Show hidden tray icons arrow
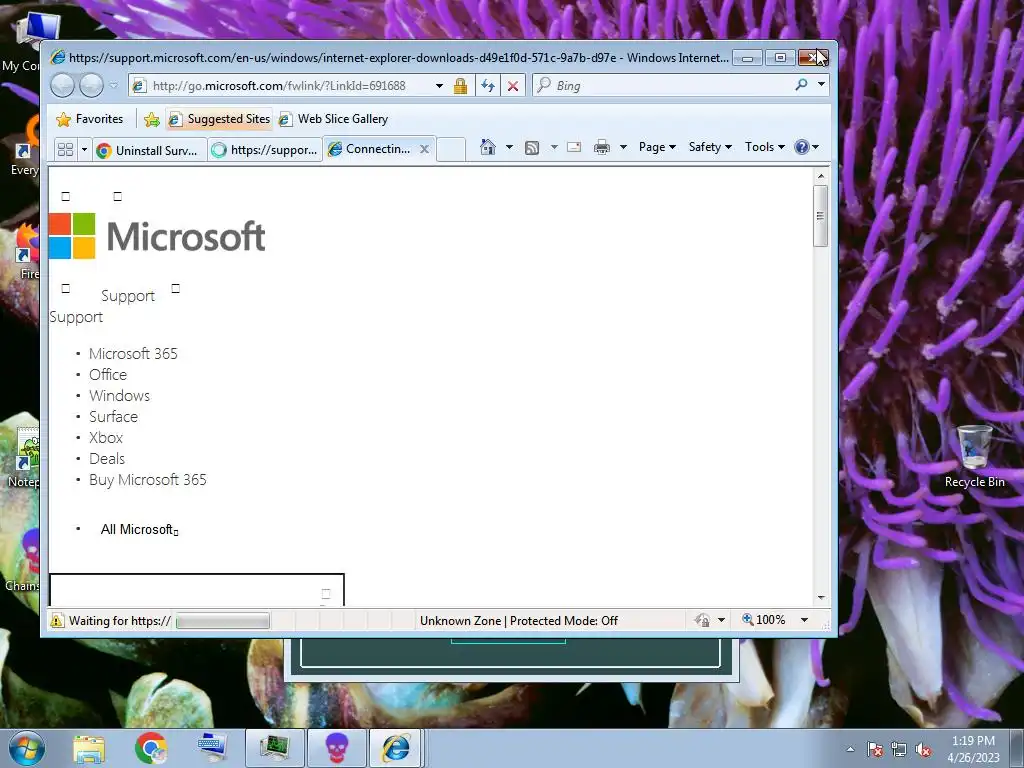Image resolution: width=1024 pixels, height=768 pixels. [x=850, y=750]
